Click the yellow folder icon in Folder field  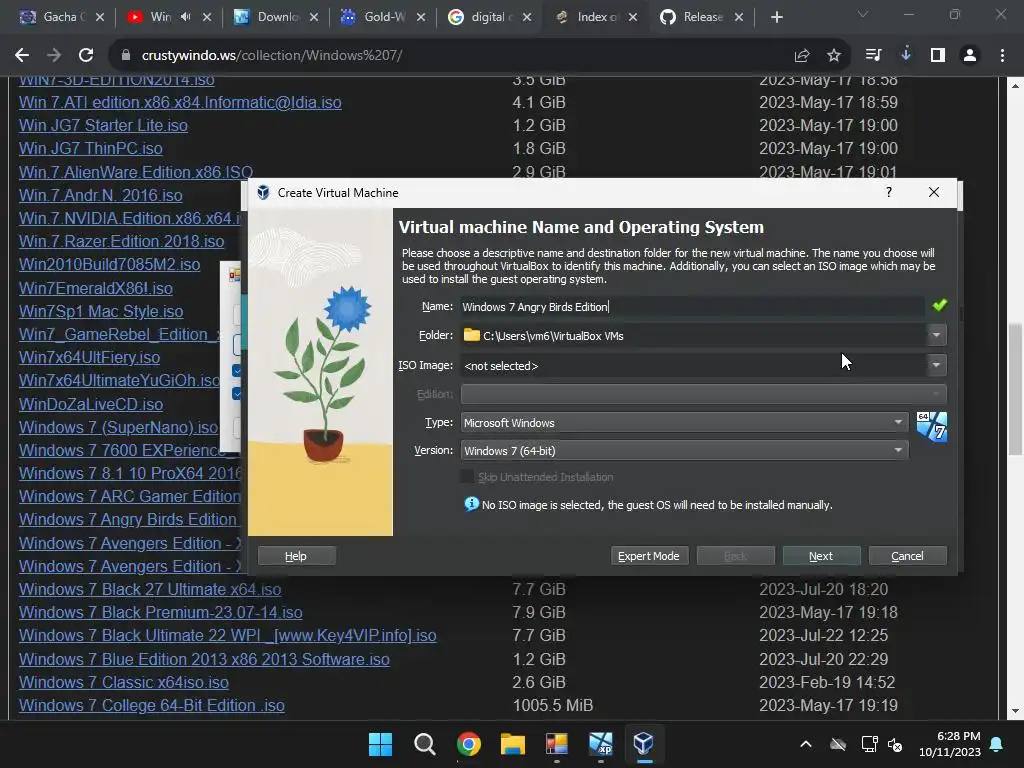[x=471, y=335]
